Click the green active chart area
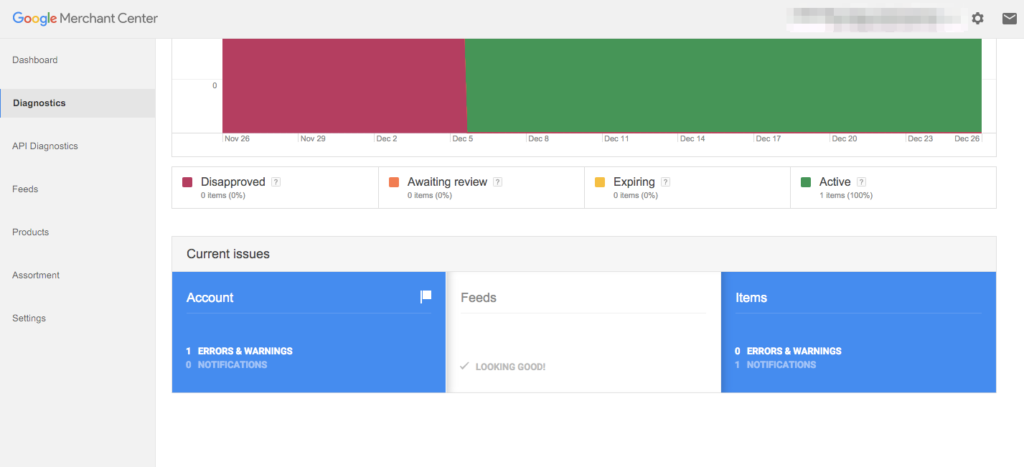This screenshot has height=467, width=1024. pyautogui.click(x=724, y=86)
